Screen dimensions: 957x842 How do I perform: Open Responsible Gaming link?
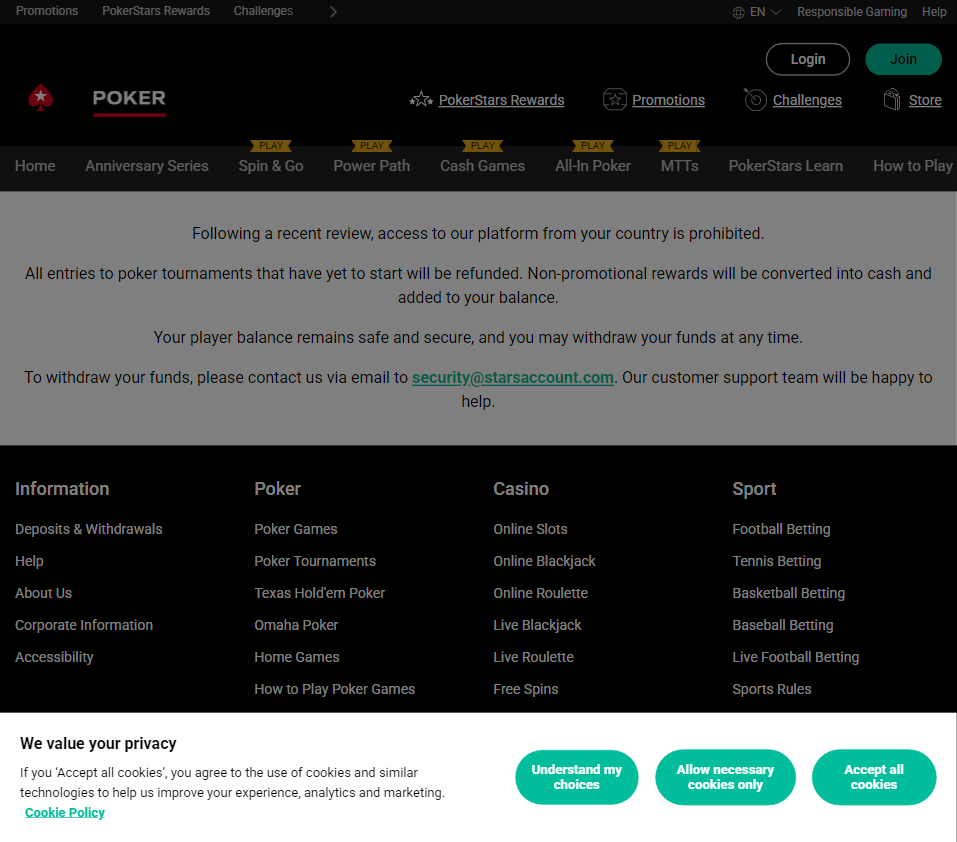(851, 12)
